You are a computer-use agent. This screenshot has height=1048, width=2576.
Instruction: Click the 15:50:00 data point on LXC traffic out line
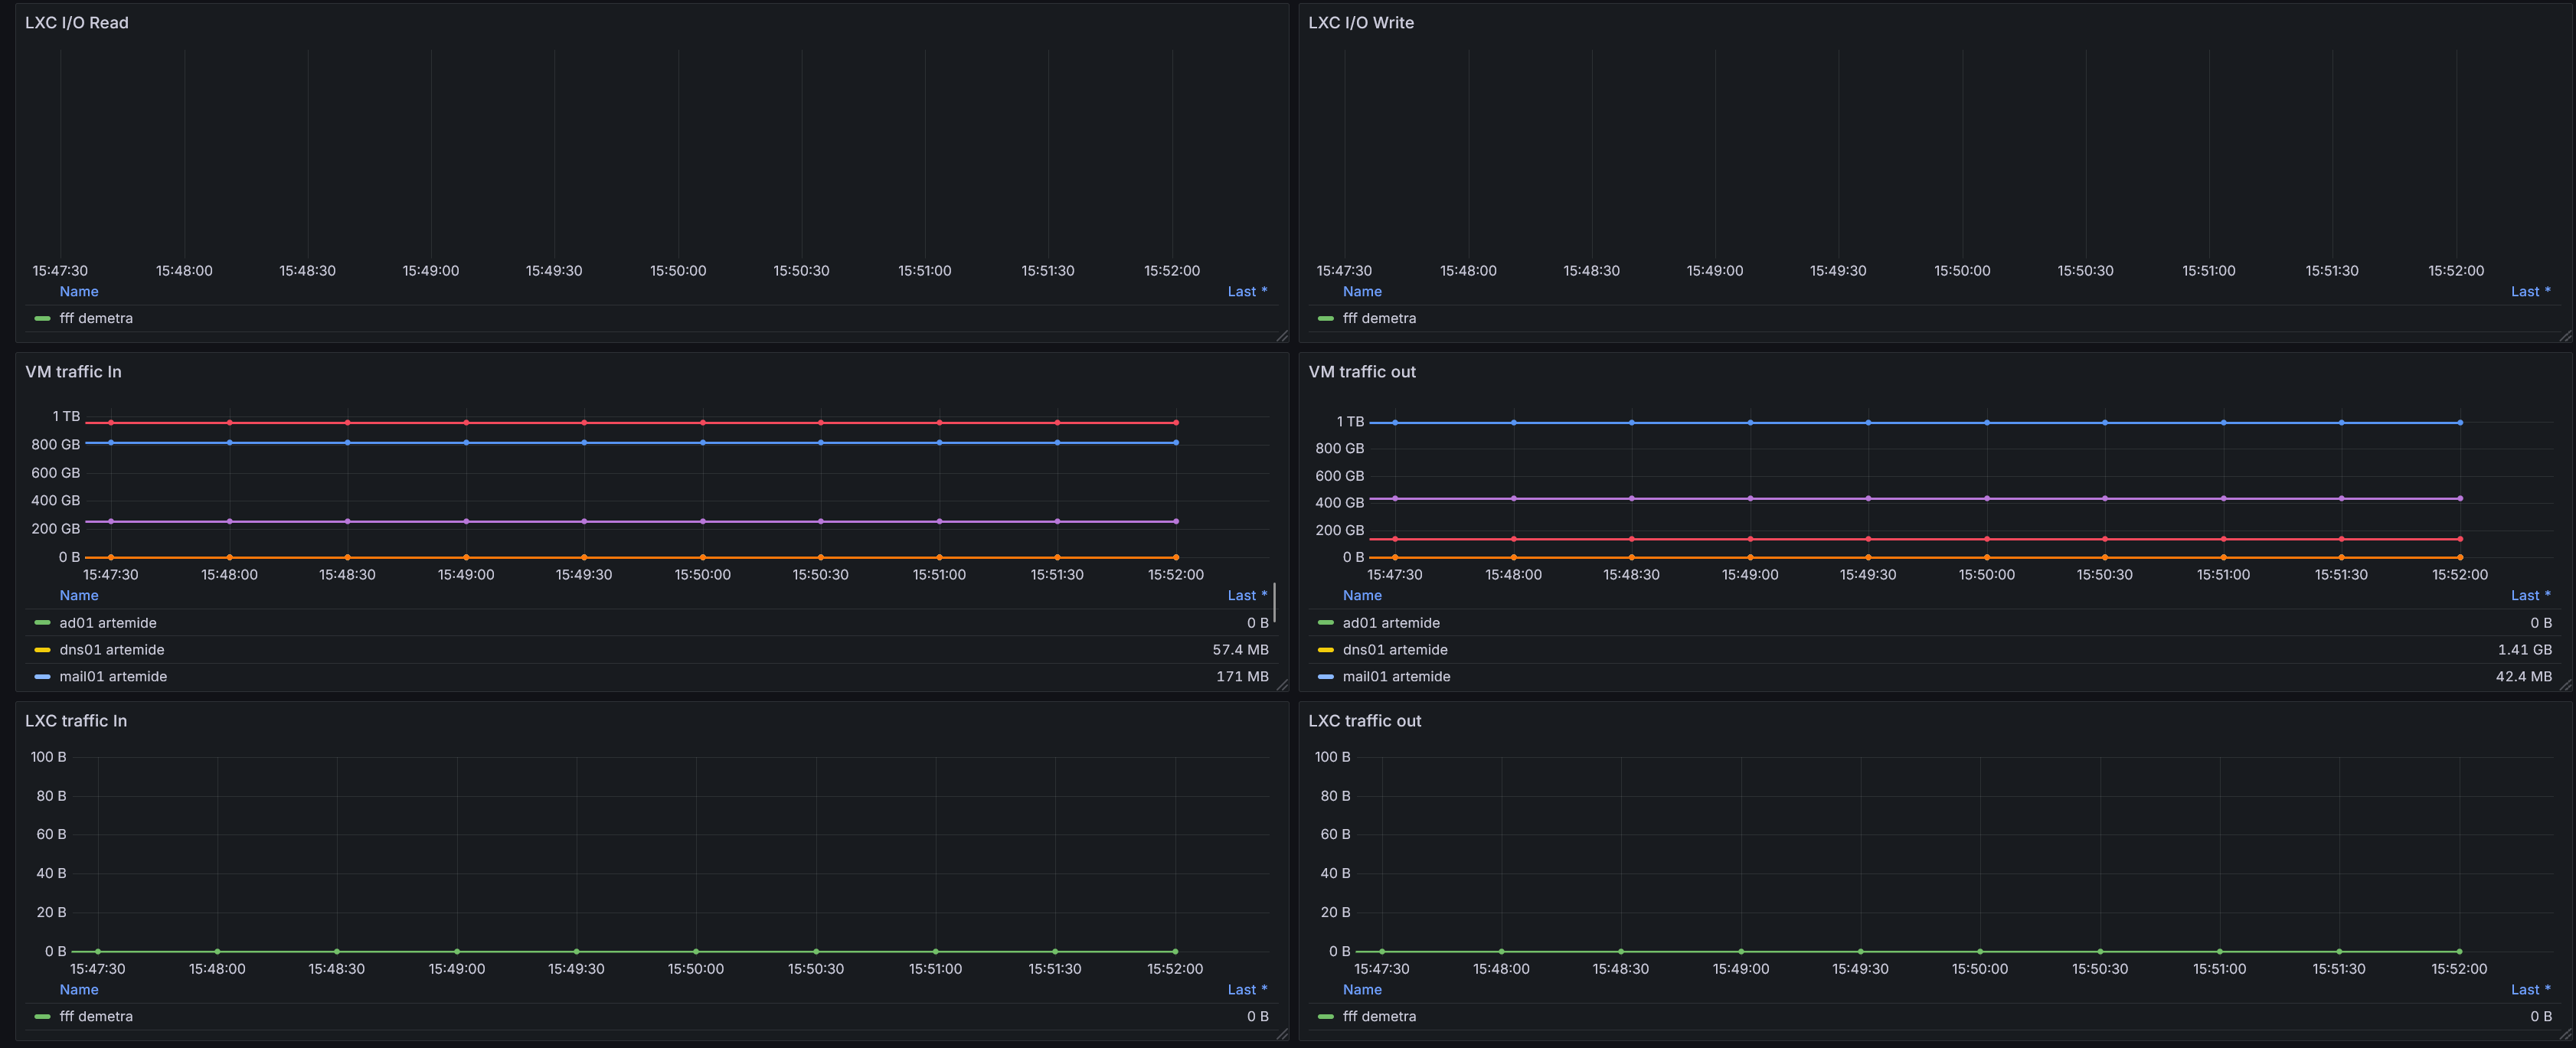[x=1980, y=952]
